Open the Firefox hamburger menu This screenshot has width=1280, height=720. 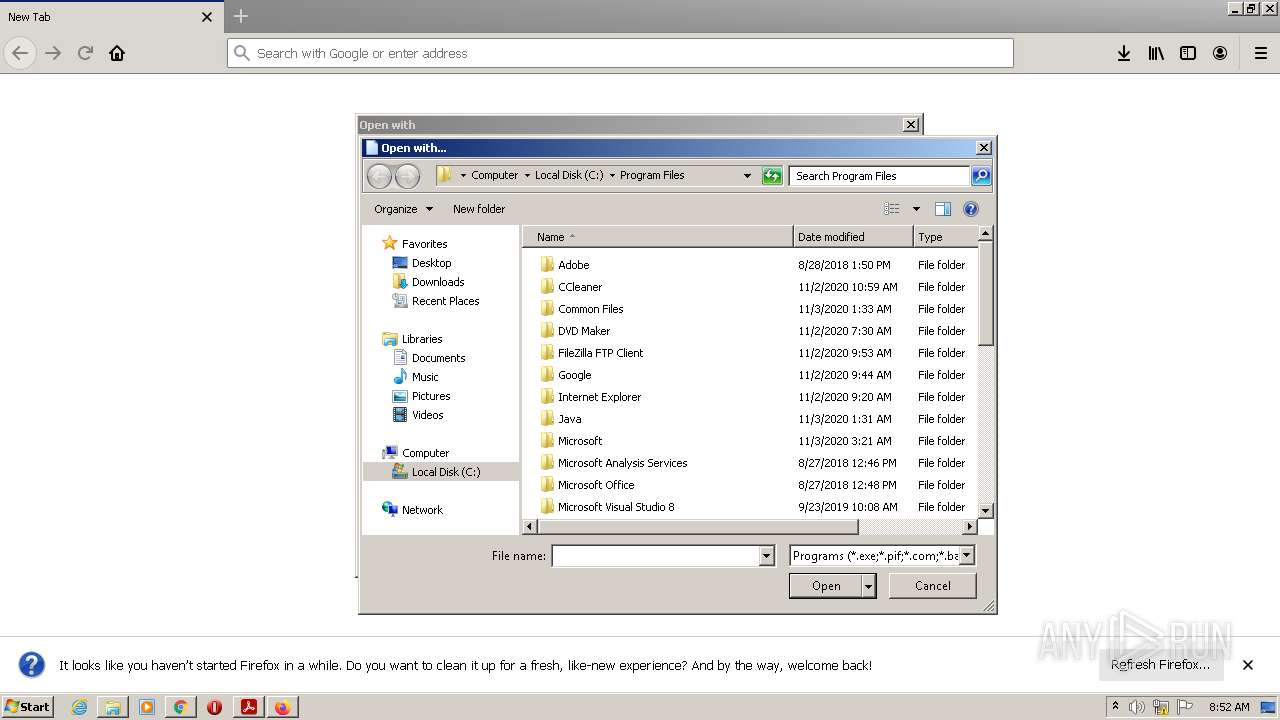pos(1261,53)
